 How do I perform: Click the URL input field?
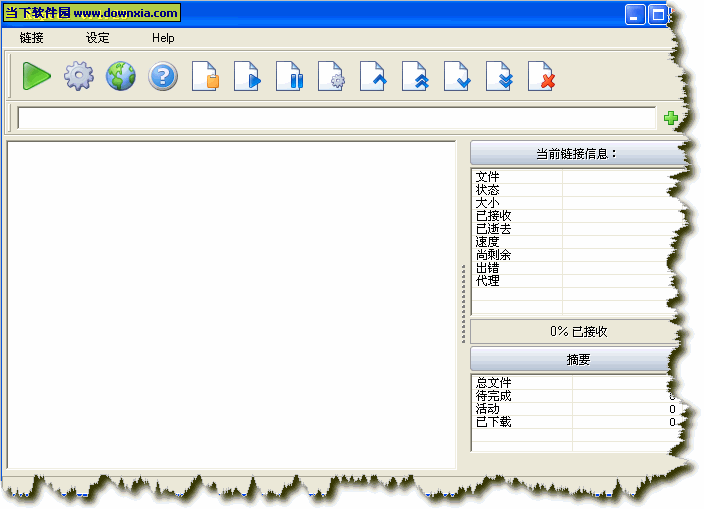coord(336,118)
